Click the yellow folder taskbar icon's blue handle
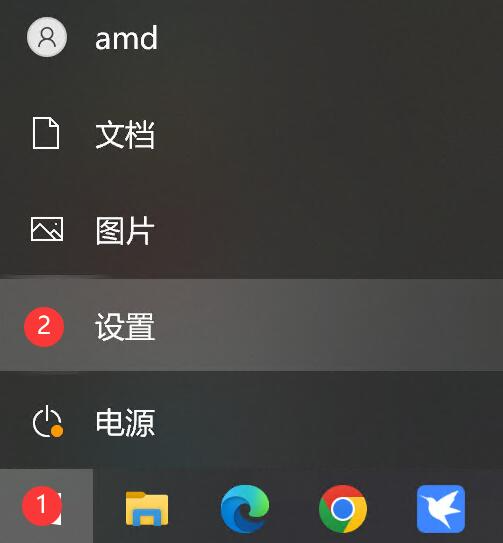The image size is (503, 543). tap(147, 518)
